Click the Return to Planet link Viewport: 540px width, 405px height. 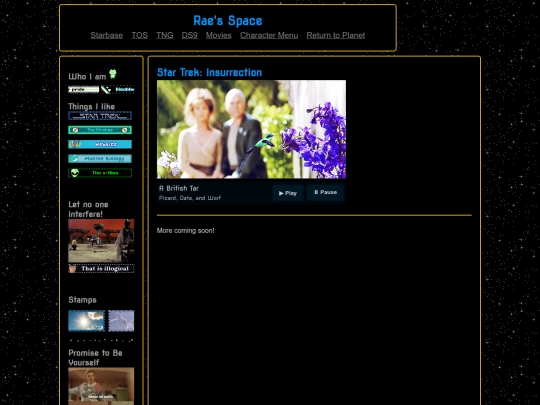coord(336,35)
